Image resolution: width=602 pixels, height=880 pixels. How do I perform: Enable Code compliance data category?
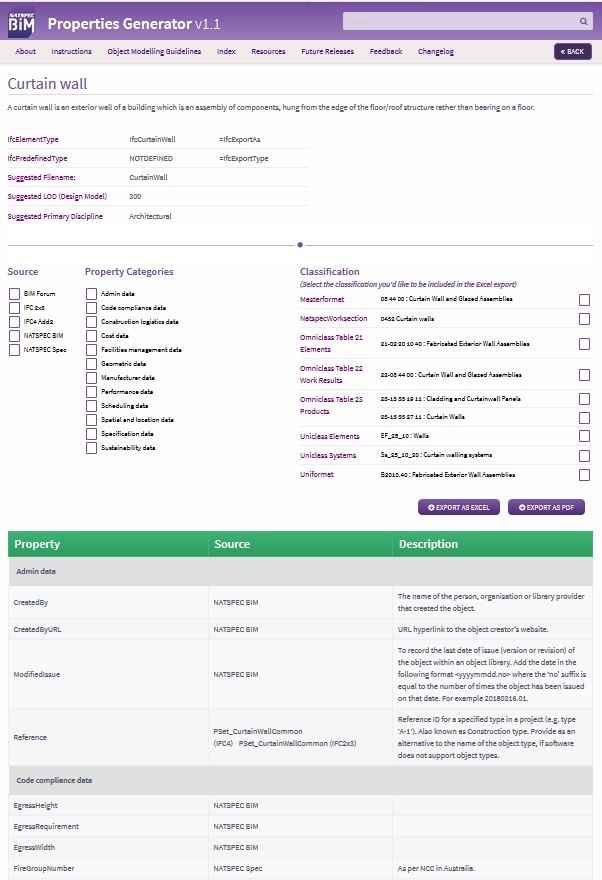pos(91,308)
